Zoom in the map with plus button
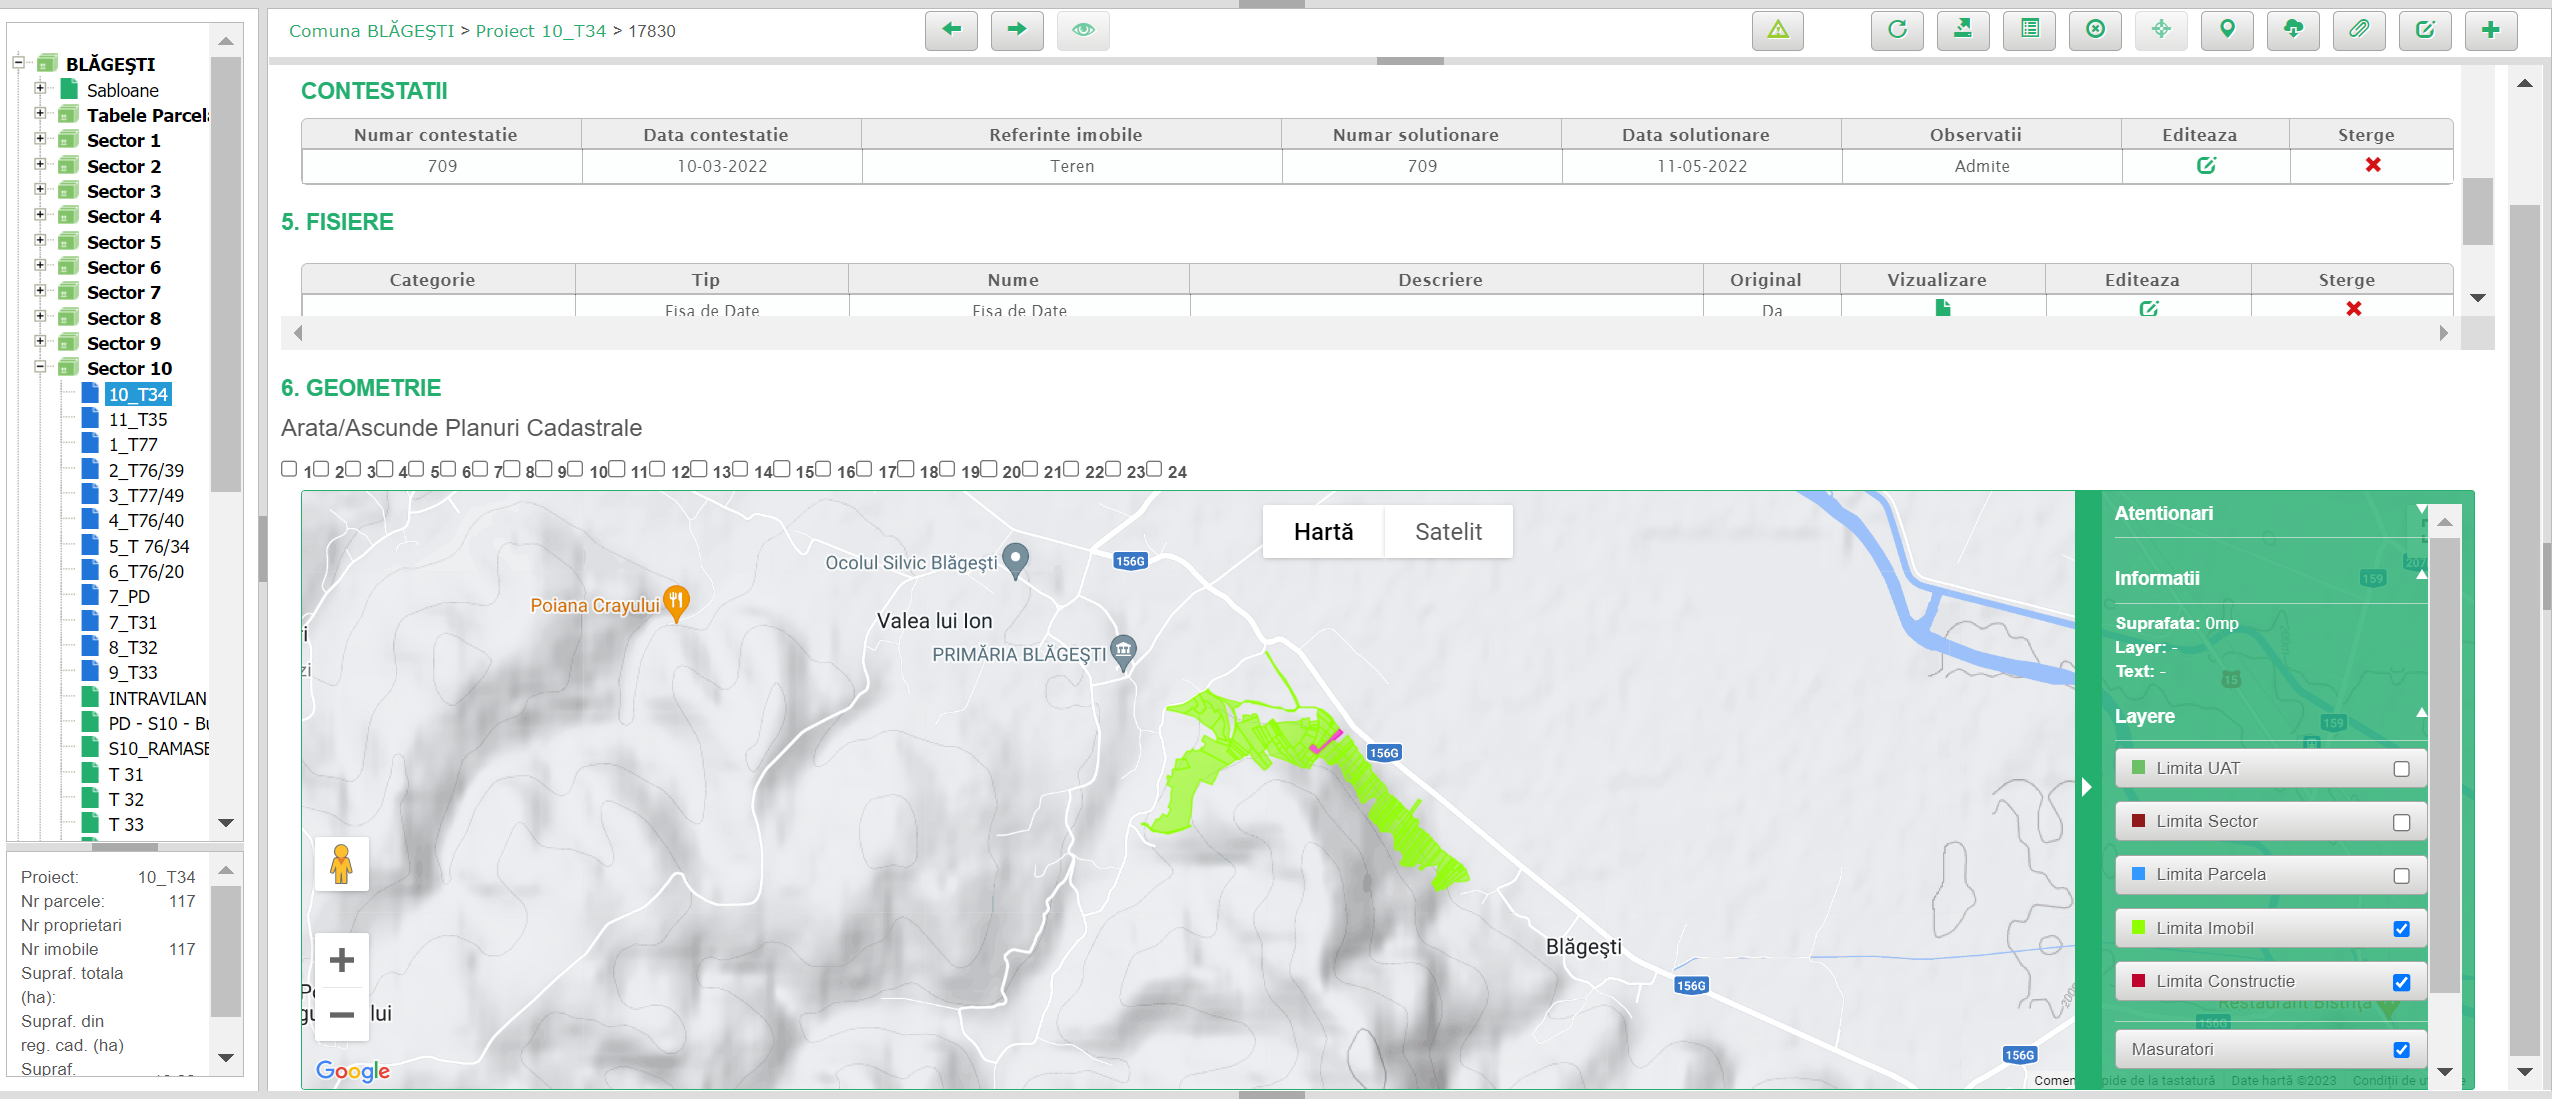This screenshot has width=2552, height=1099. click(341, 961)
